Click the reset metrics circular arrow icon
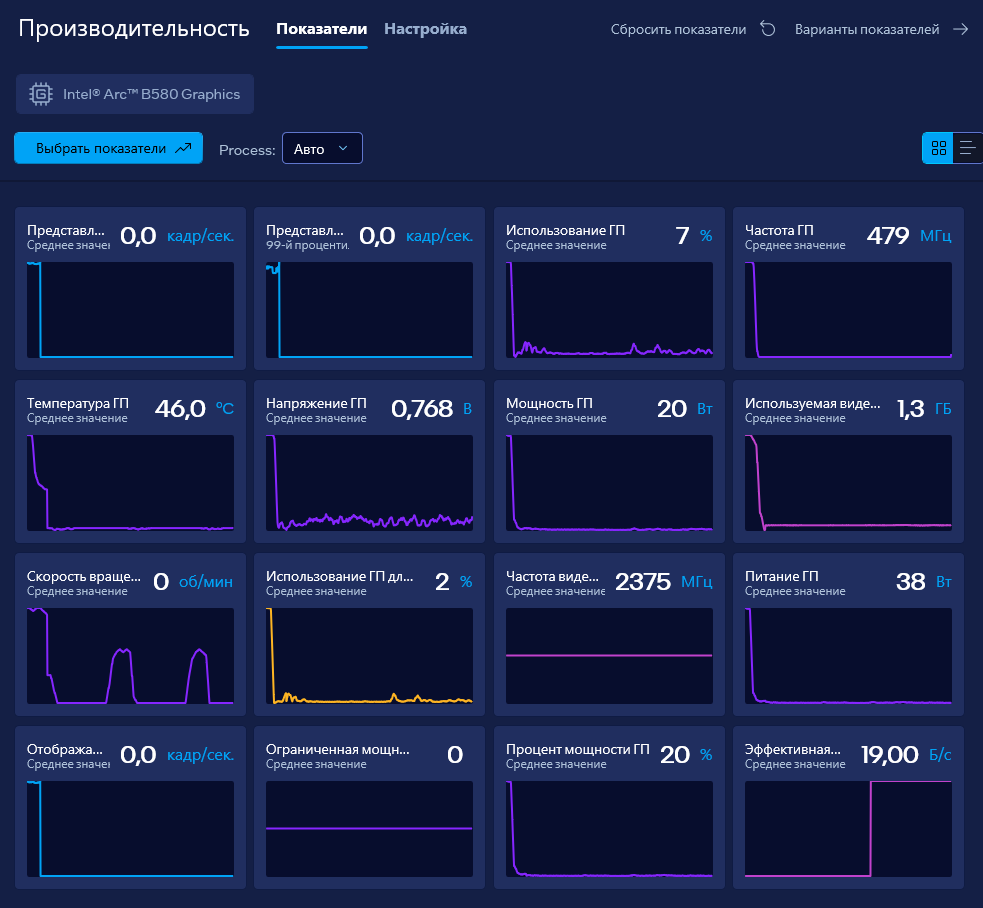This screenshot has height=908, width=983. coord(767,29)
